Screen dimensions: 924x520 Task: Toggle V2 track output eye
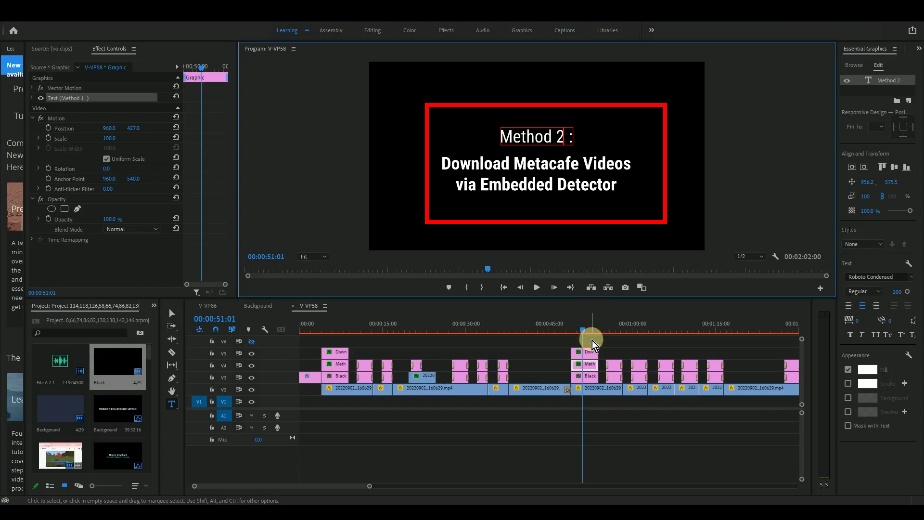(252, 390)
